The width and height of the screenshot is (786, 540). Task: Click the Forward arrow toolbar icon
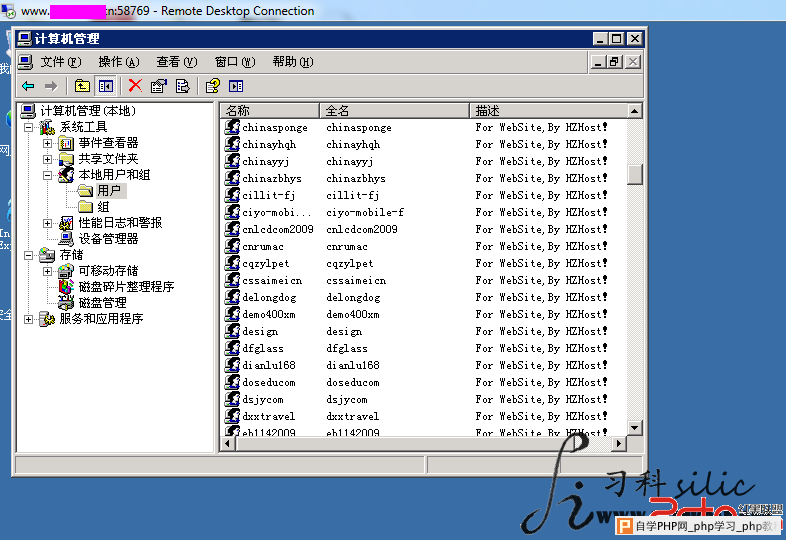click(x=51, y=86)
